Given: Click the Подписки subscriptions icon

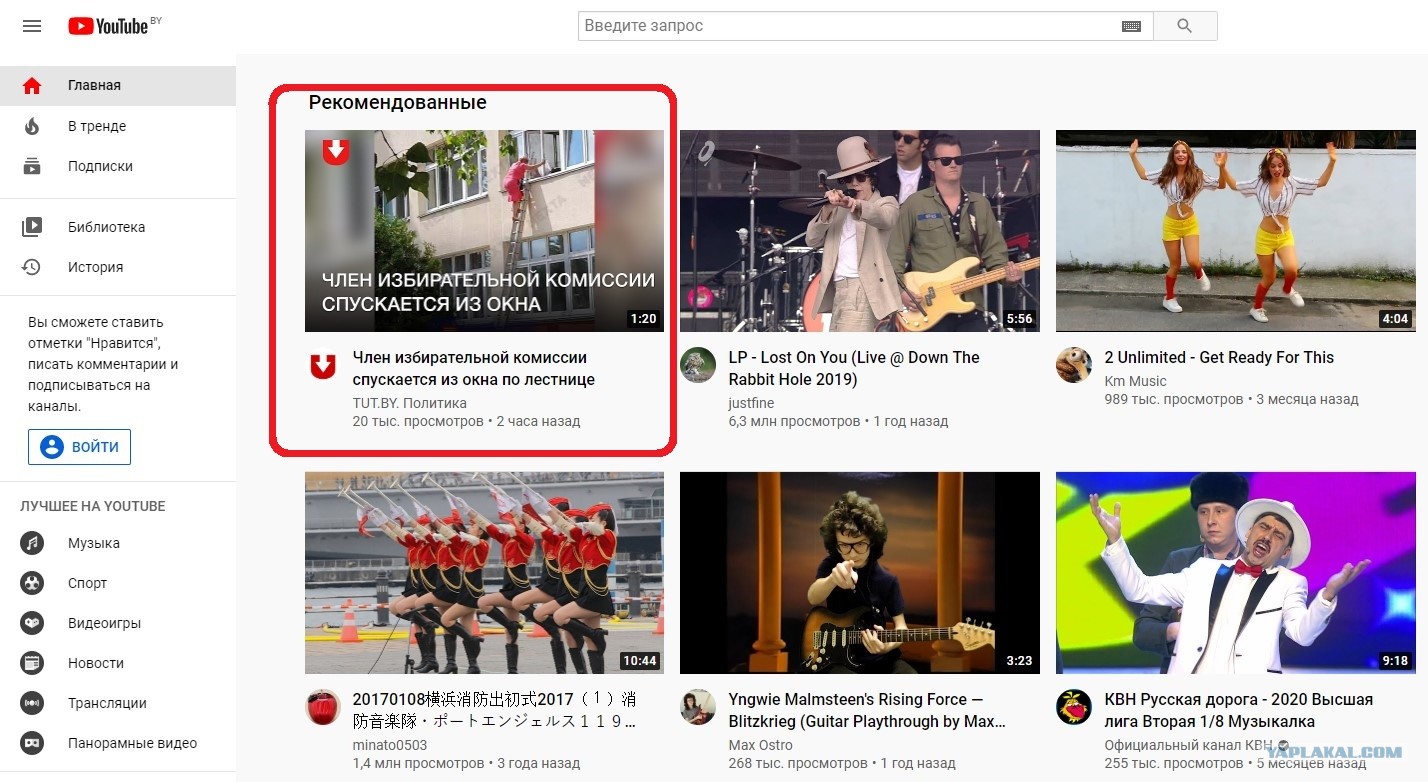Looking at the screenshot, I should 32,166.
